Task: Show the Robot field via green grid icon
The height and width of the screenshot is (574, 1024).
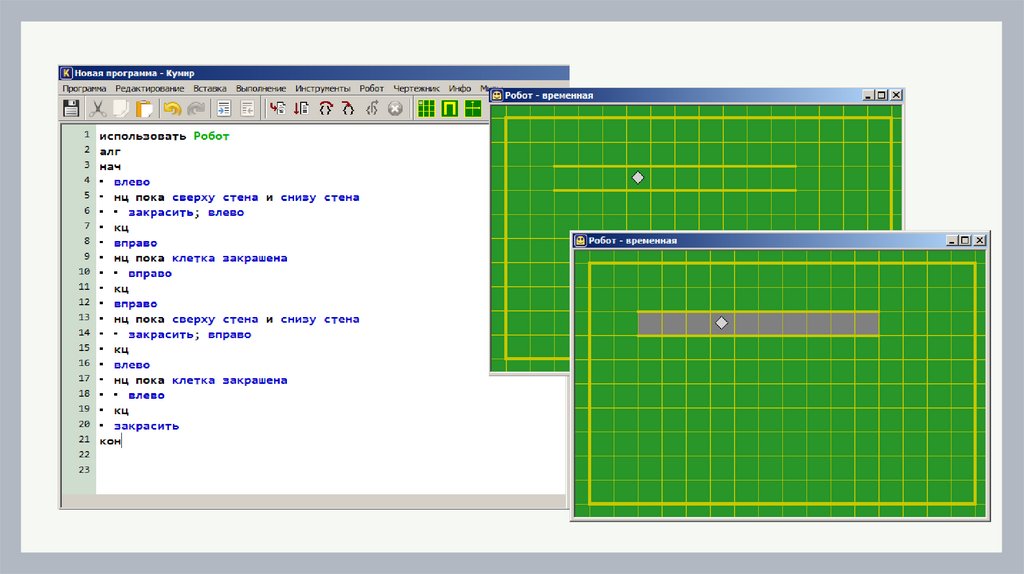Action: (x=426, y=108)
